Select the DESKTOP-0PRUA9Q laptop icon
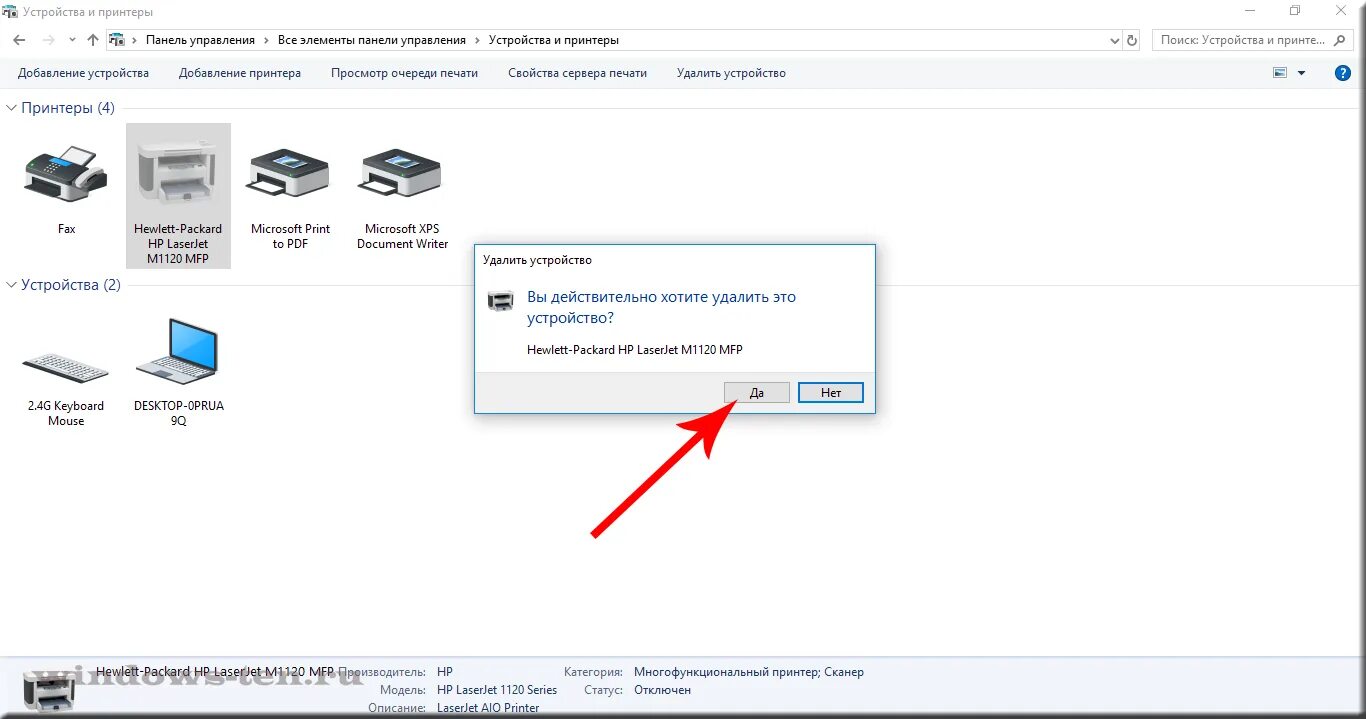The width and height of the screenshot is (1366, 719). coord(178,352)
